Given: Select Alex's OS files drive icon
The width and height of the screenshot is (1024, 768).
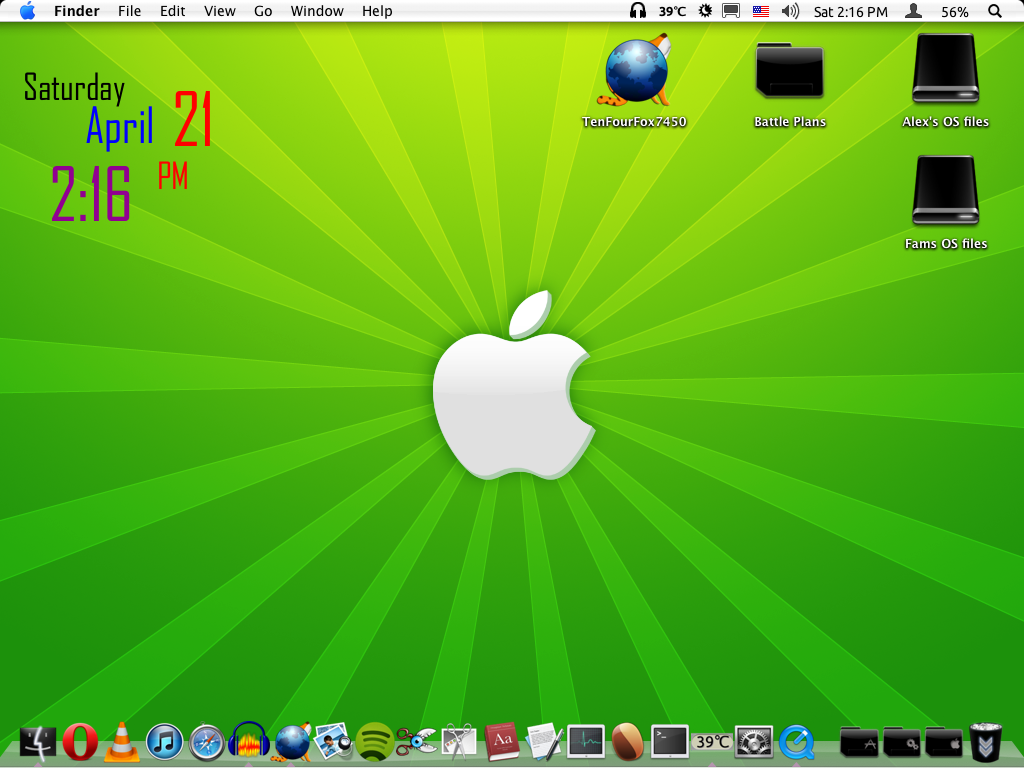Looking at the screenshot, I should coord(945,81).
